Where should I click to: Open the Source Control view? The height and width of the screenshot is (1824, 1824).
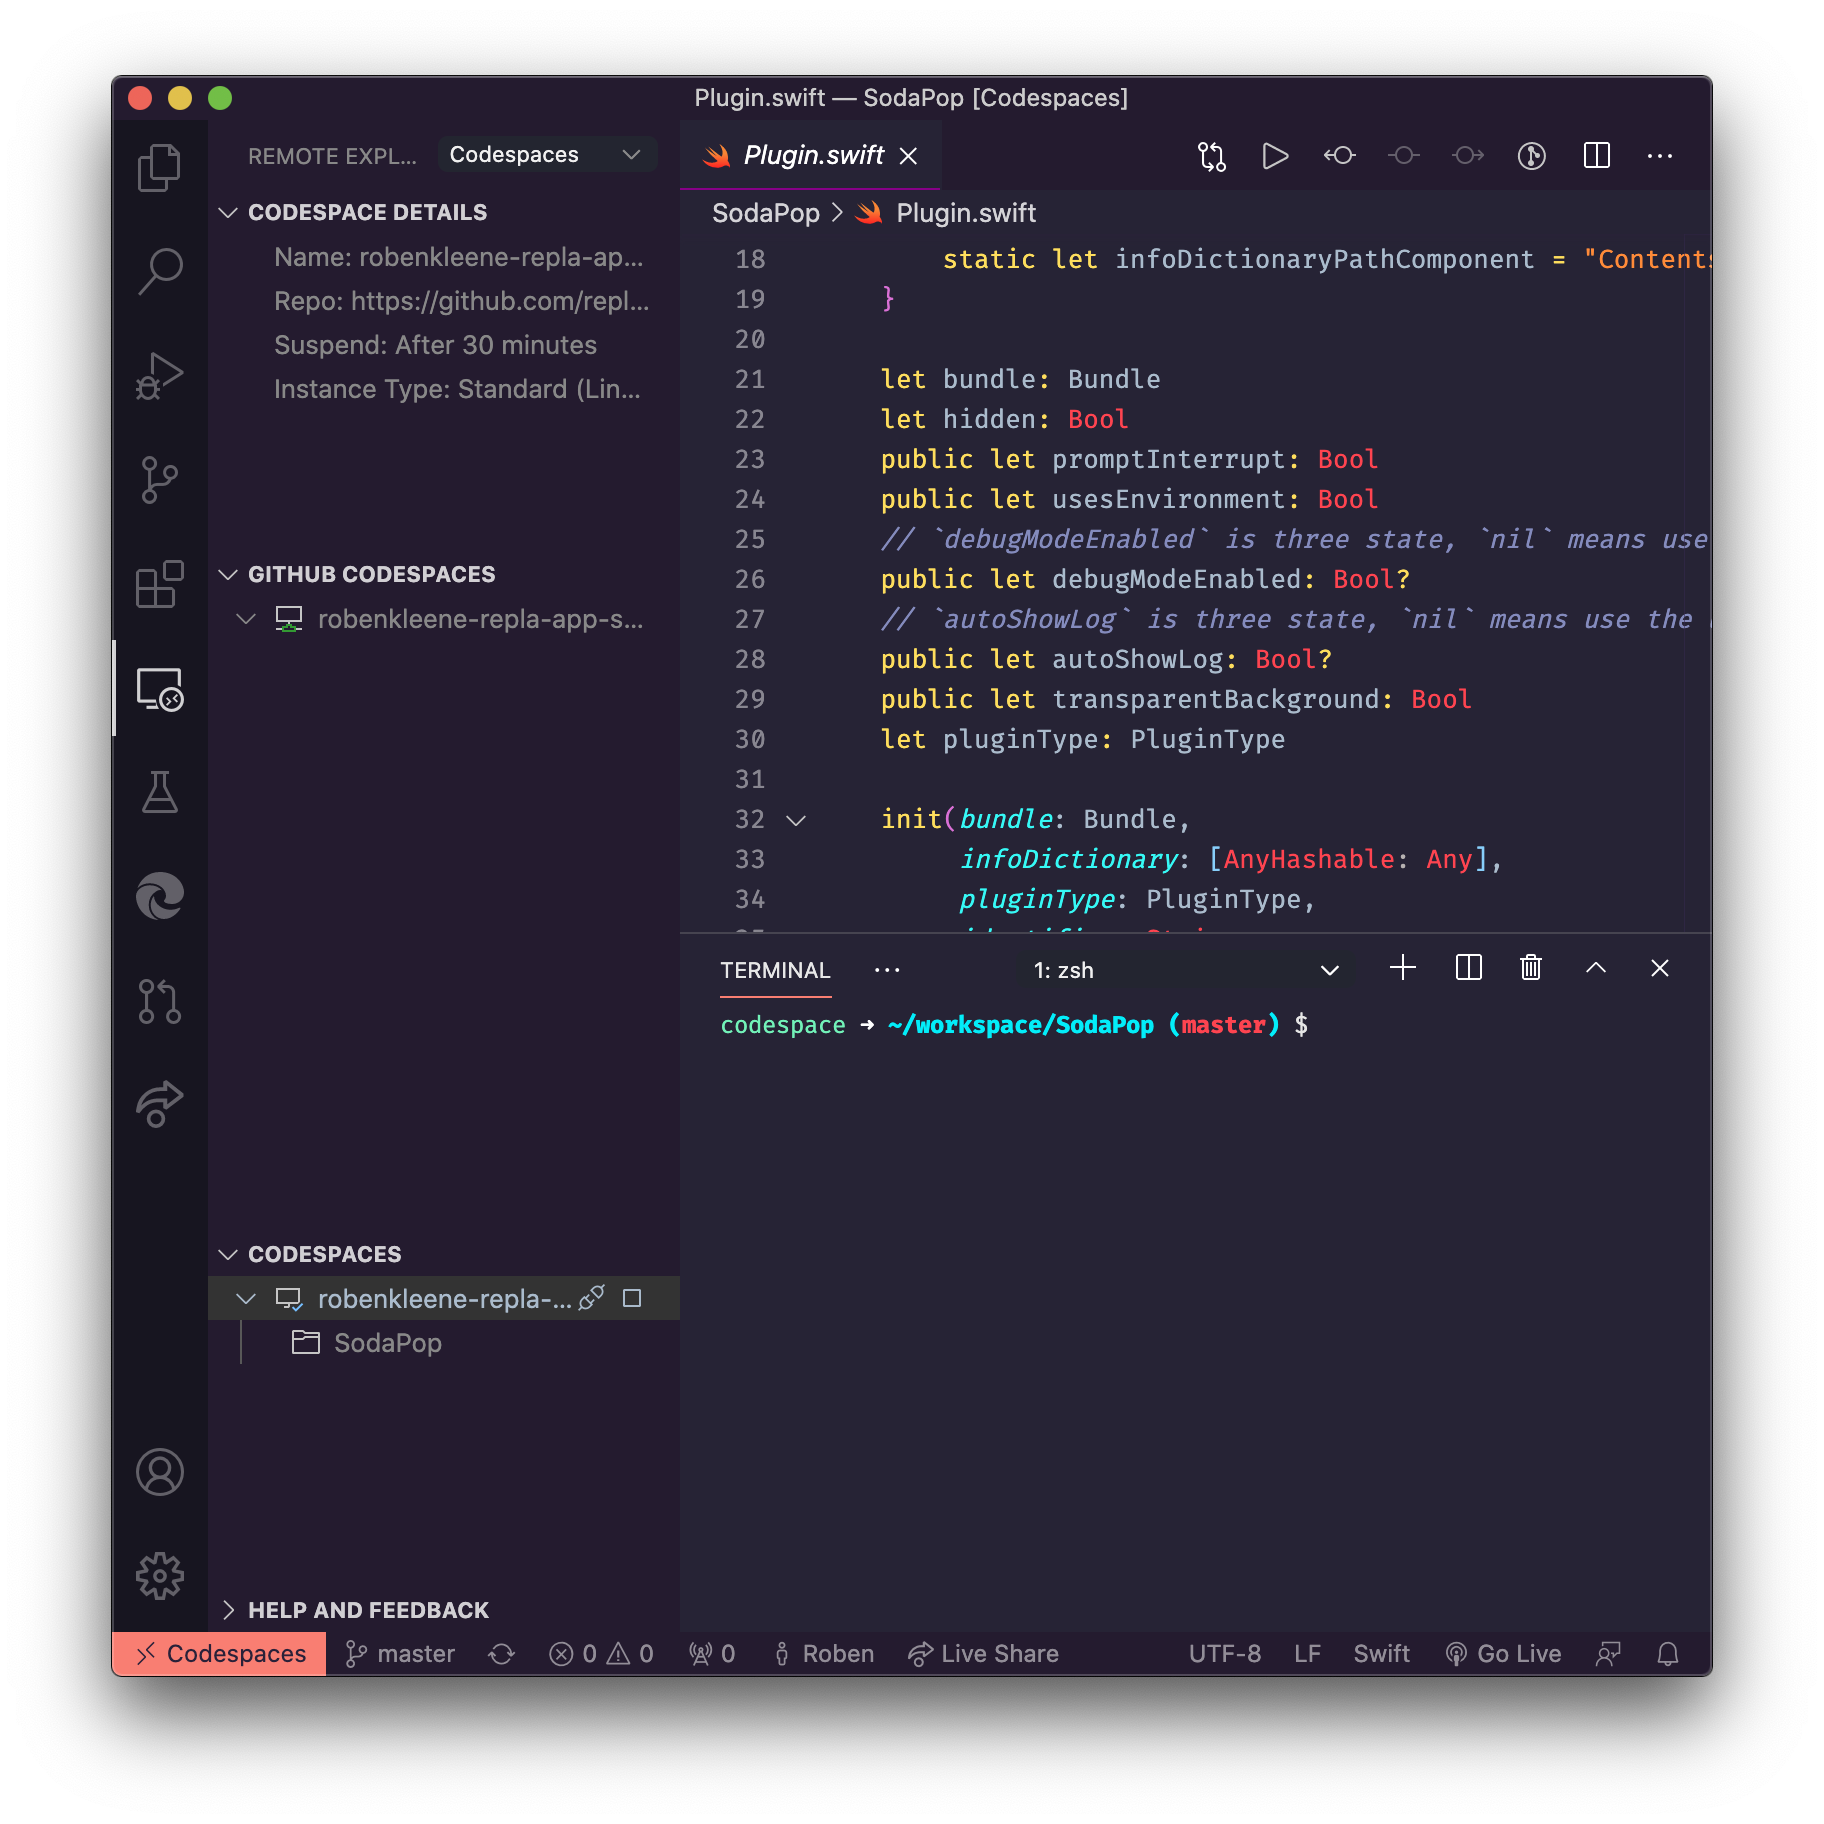[160, 480]
